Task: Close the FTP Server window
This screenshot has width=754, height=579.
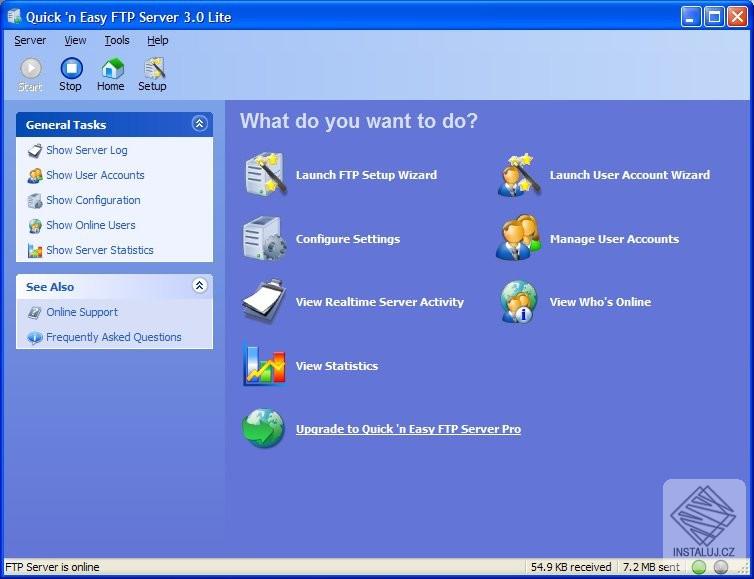Action: [x=737, y=17]
